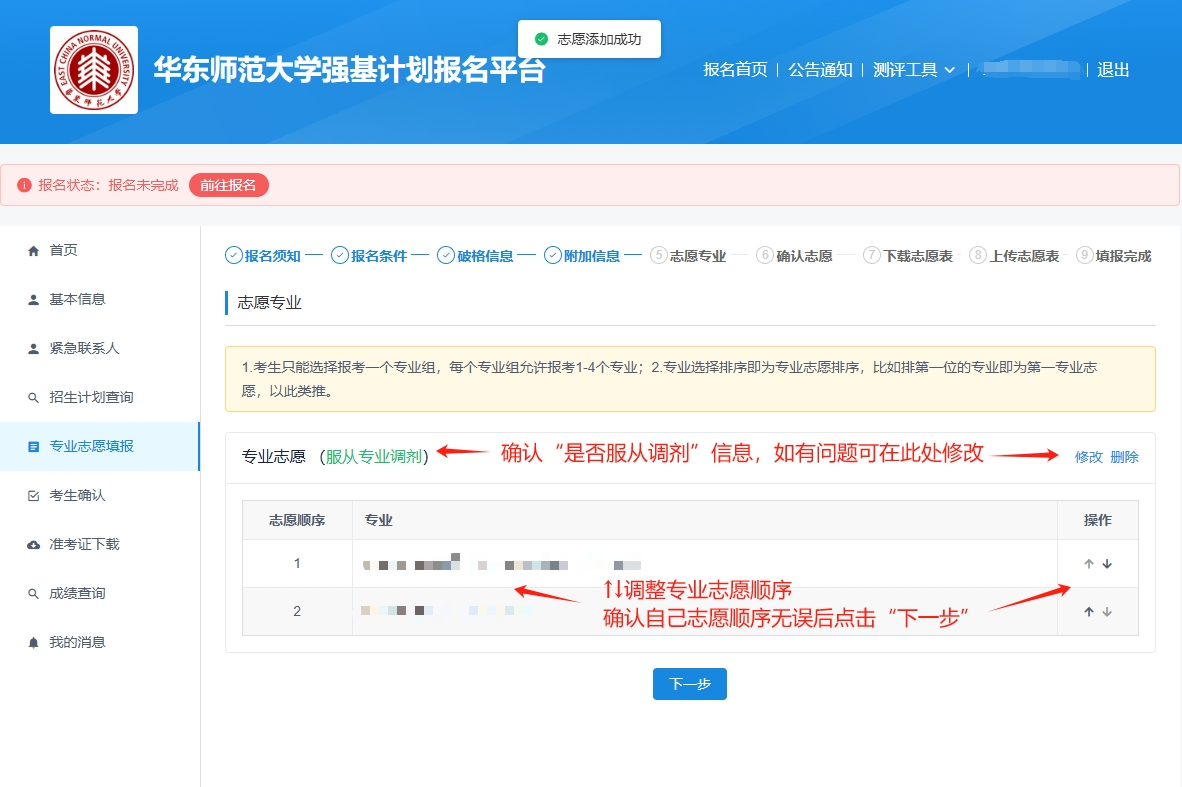Click the person icon beside 基本信息
1182x787 pixels.
click(33, 299)
